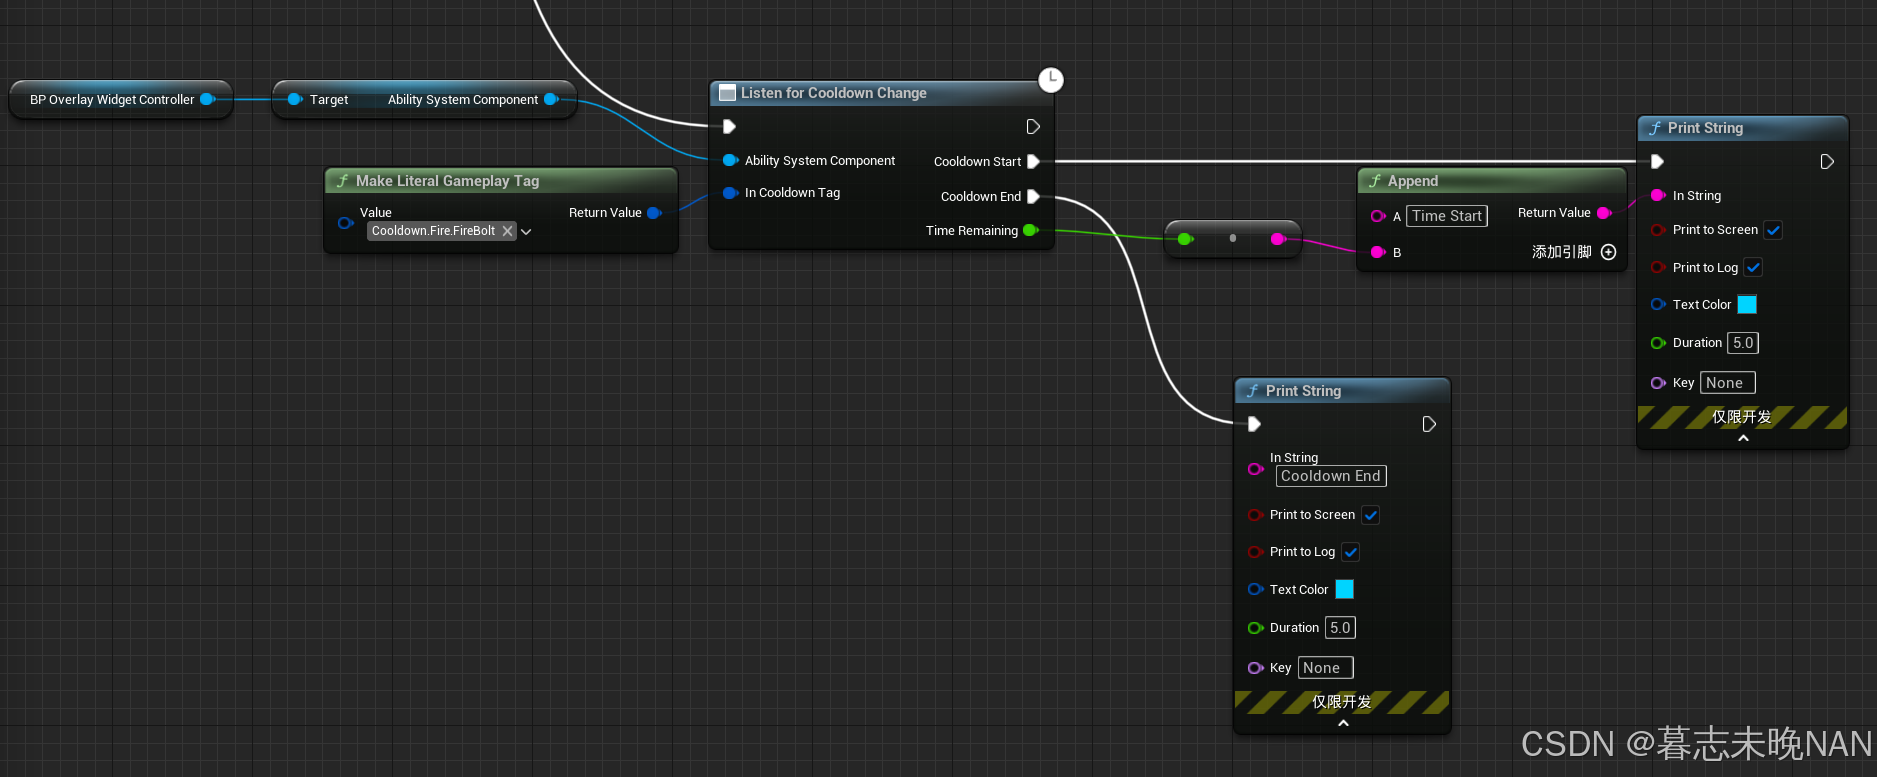Click the Key None field on the lower Print String
The height and width of the screenshot is (777, 1877).
point(1325,668)
